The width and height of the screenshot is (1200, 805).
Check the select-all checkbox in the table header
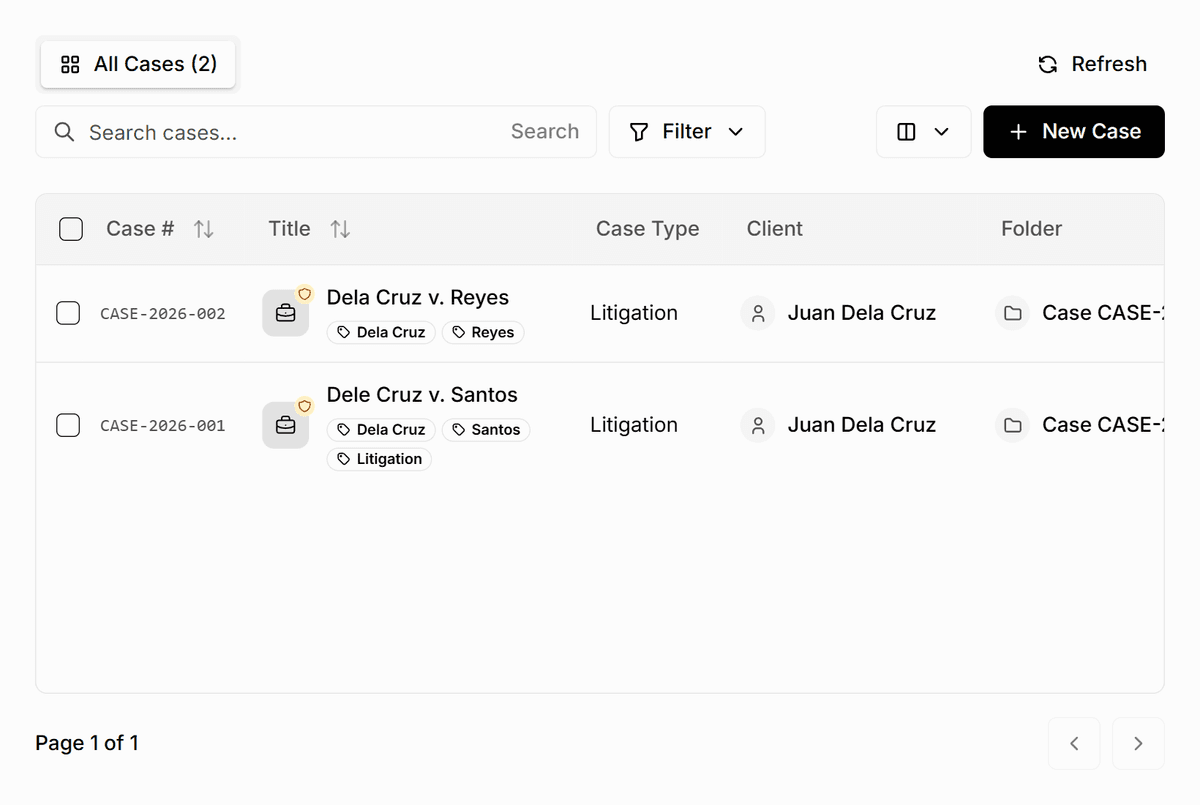71,229
